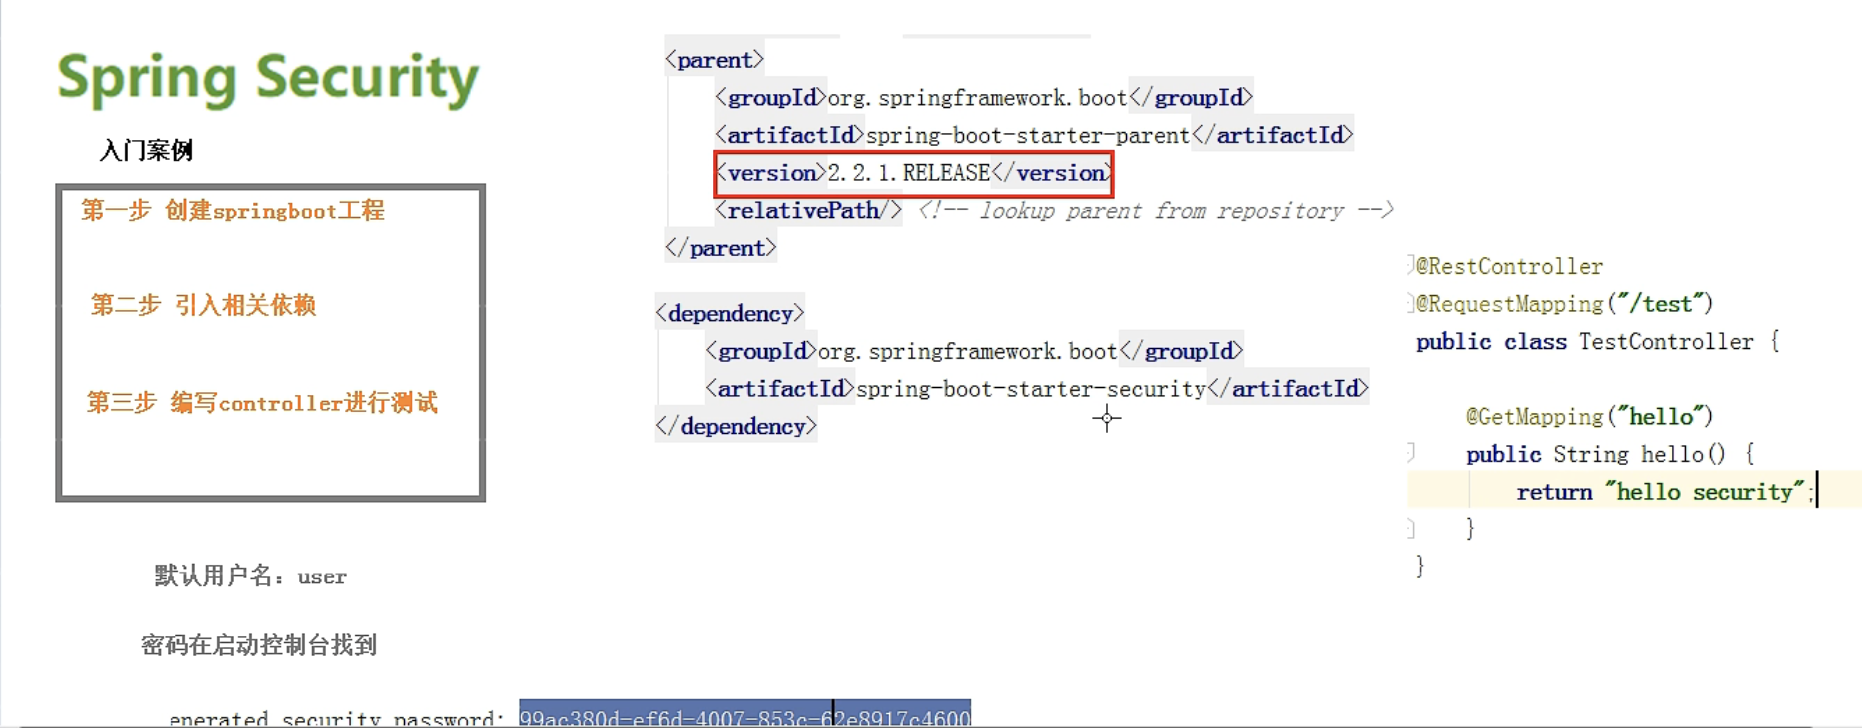Image resolution: width=1862 pixels, height=728 pixels.
Task: Collapse the fold marker beside @RestController
Action: point(1410,265)
